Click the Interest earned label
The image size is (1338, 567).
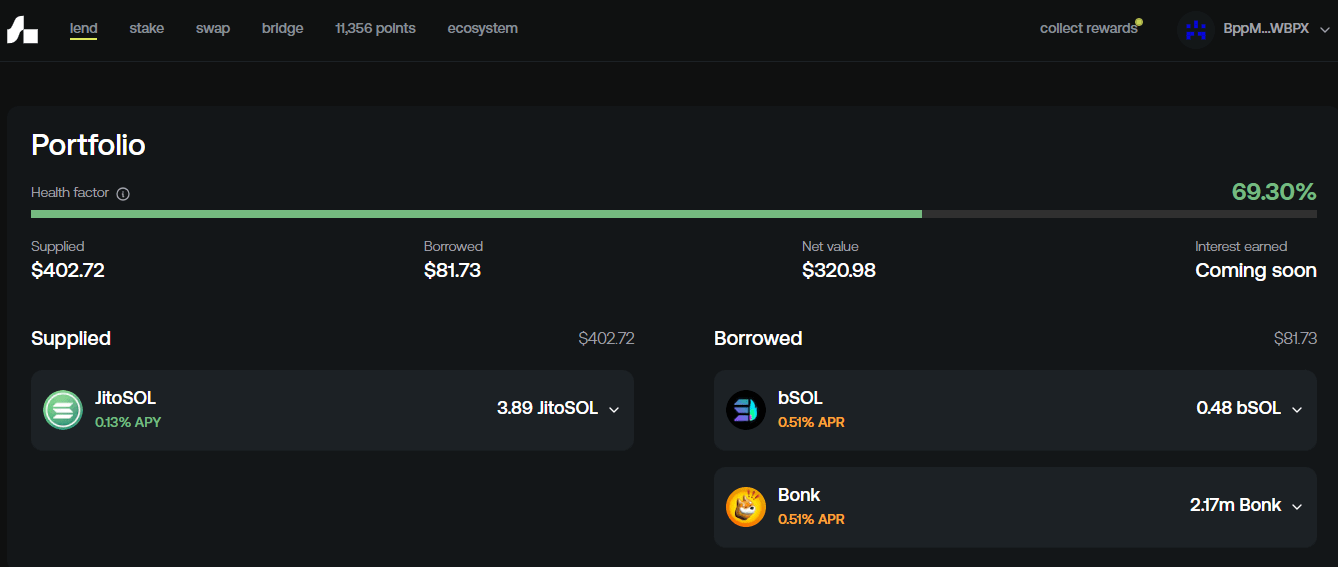pos(1241,246)
